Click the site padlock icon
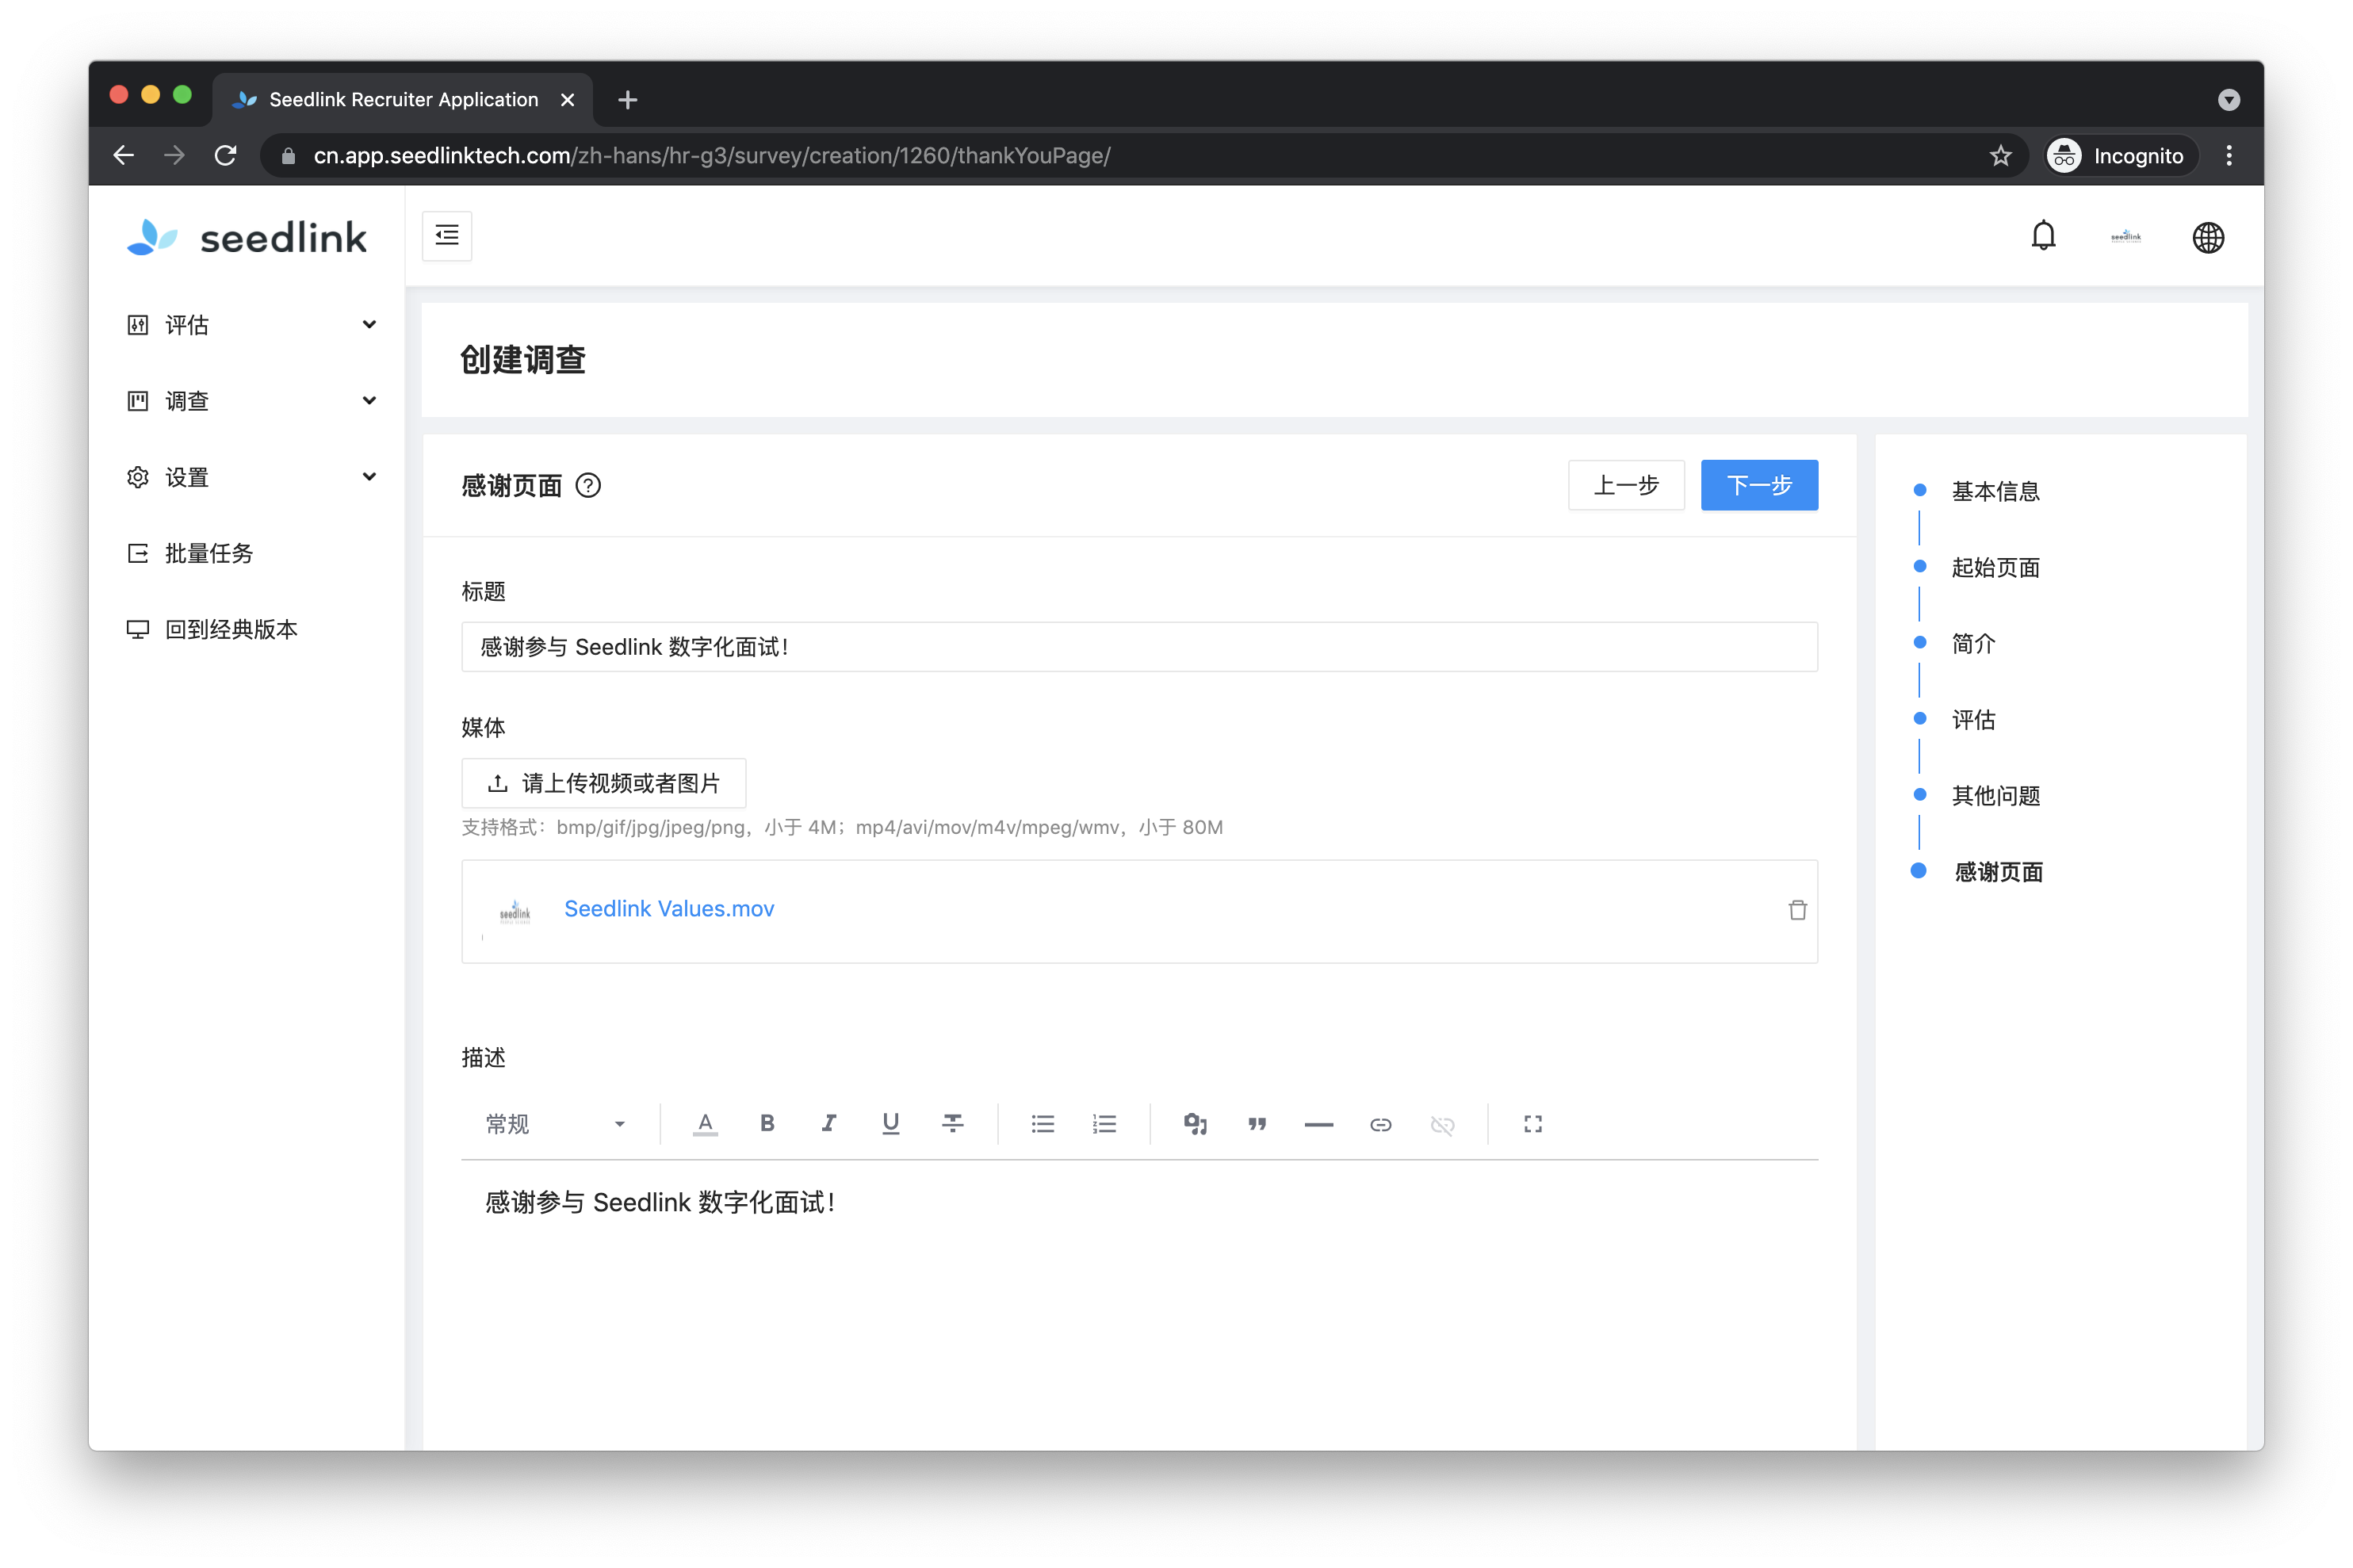The height and width of the screenshot is (1568, 2353). [x=288, y=155]
